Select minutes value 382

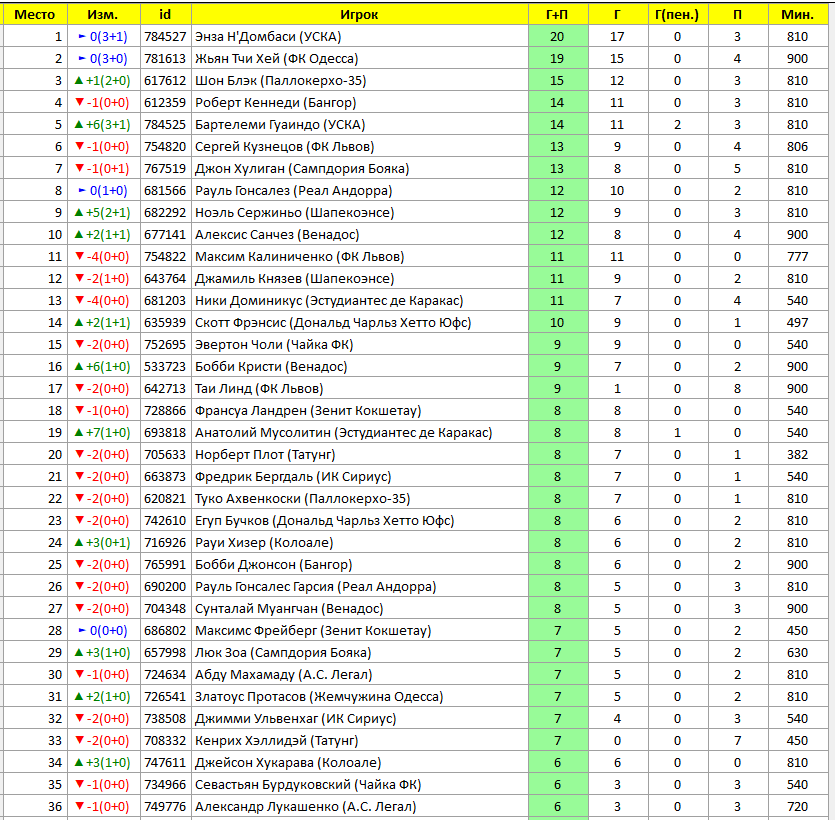[798, 455]
